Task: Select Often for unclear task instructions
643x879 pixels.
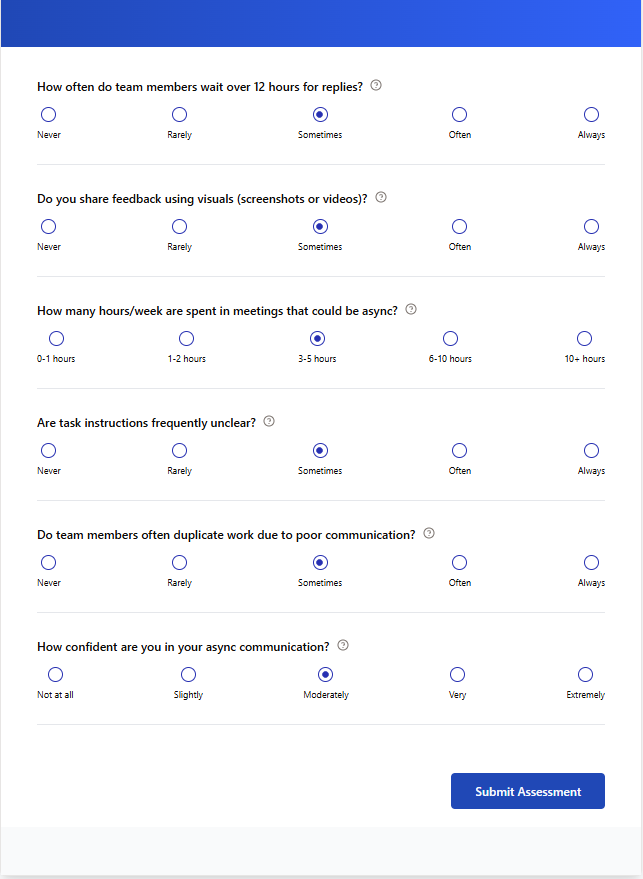Action: coord(459,450)
